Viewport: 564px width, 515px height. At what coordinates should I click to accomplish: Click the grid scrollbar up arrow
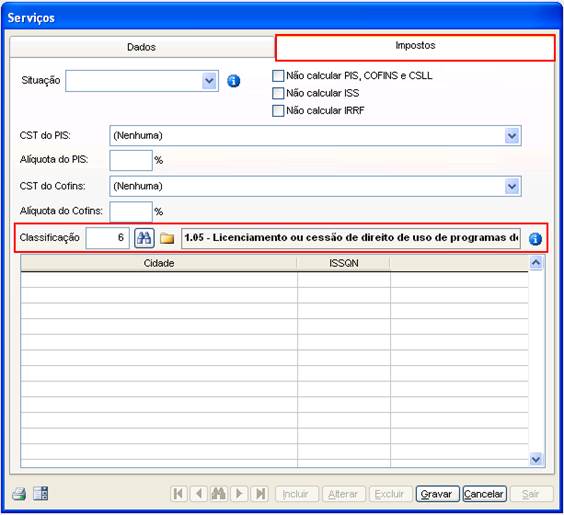[536, 263]
